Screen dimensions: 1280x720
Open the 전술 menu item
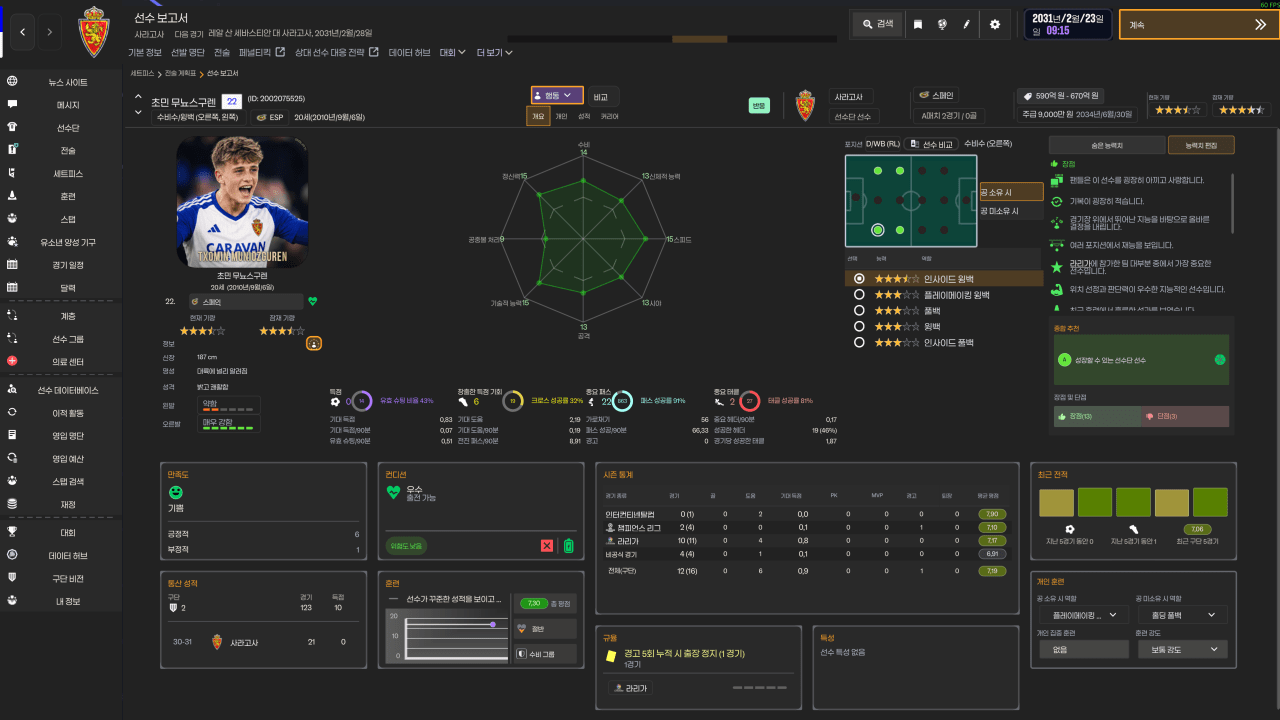point(221,52)
